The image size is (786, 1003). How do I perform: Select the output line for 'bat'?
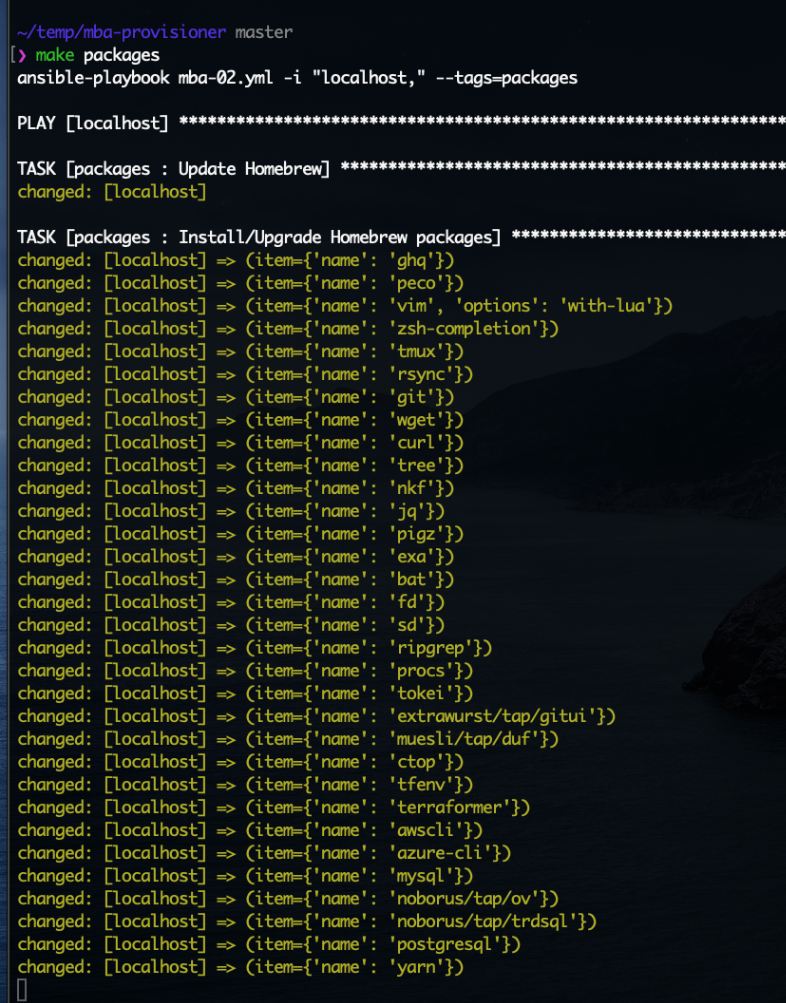coord(236,580)
